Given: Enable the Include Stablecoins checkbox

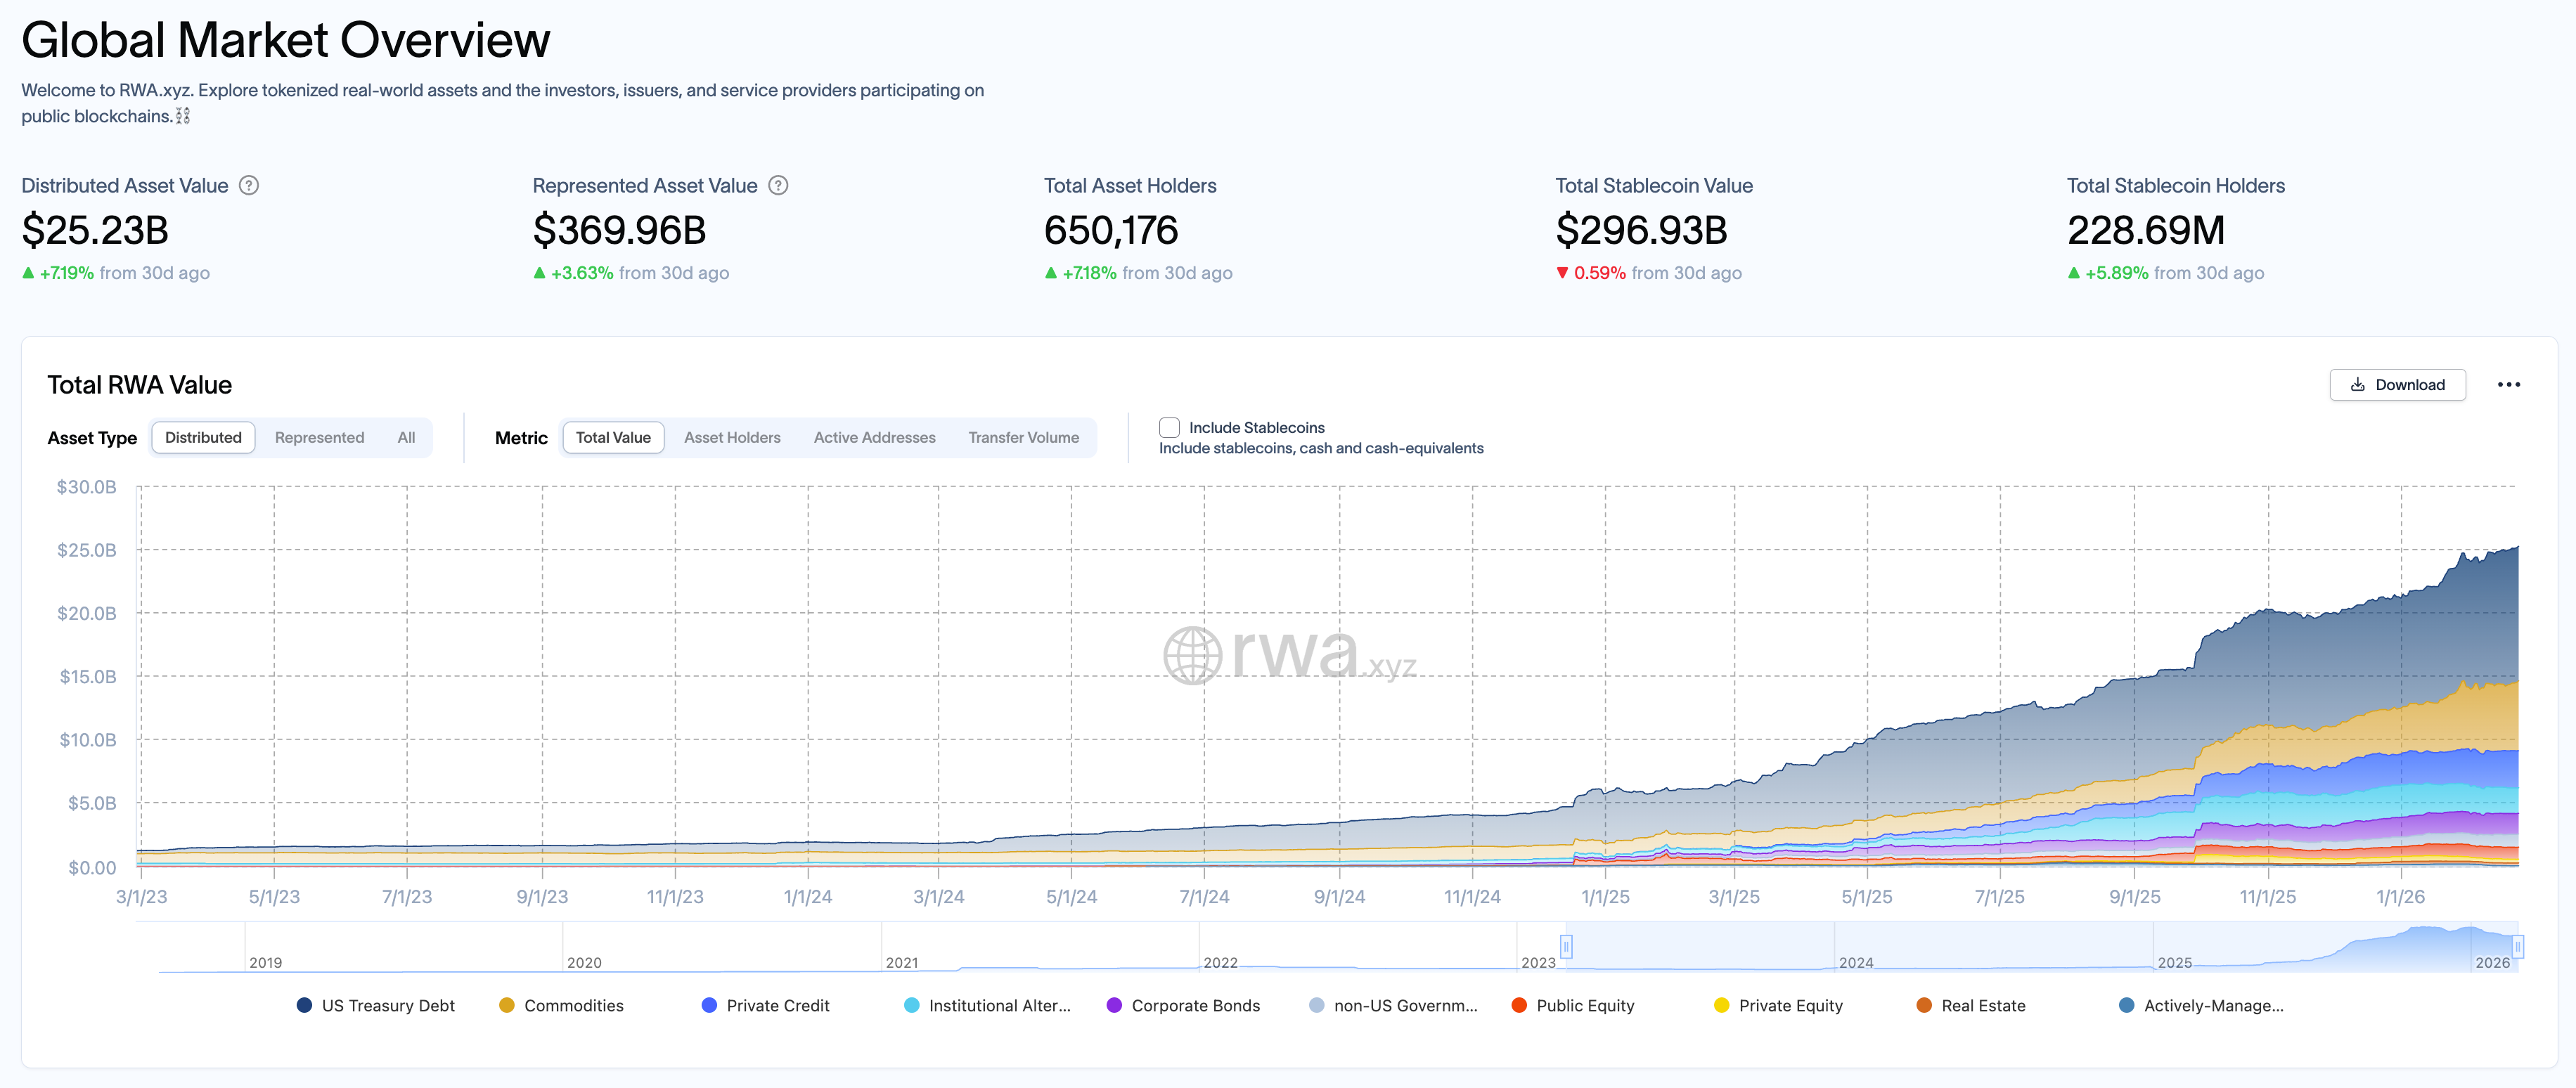Looking at the screenshot, I should pyautogui.click(x=1169, y=428).
